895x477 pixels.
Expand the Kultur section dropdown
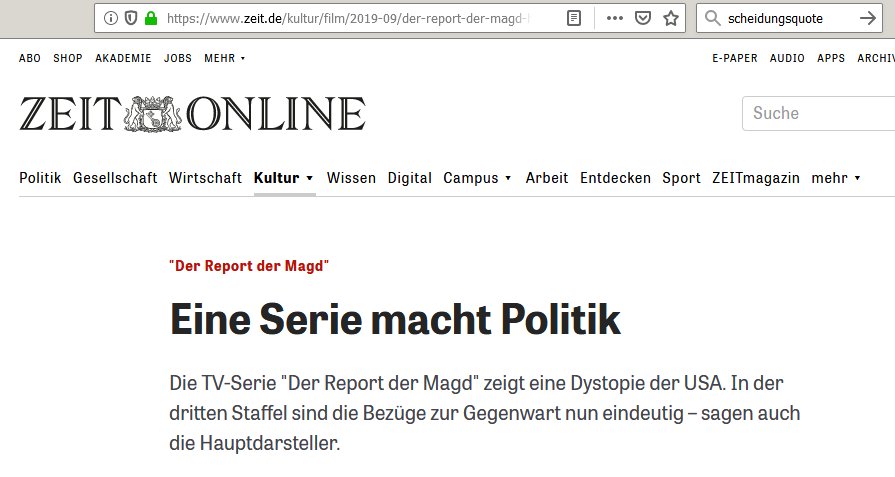click(x=310, y=178)
